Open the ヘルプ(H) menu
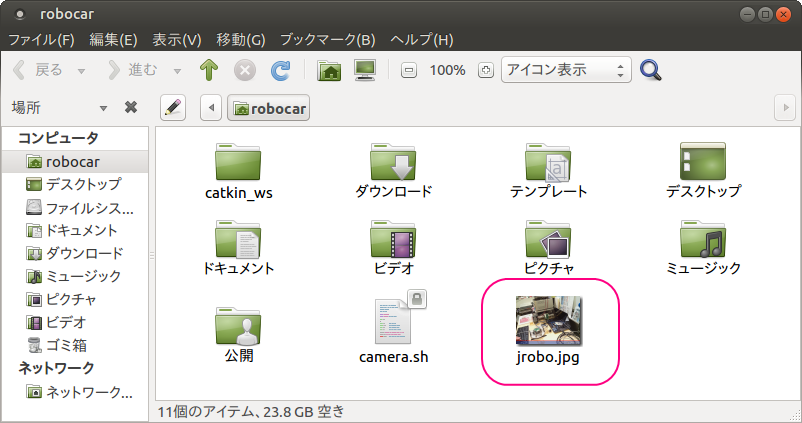Screen dimensions: 802x423 (x=421, y=39)
